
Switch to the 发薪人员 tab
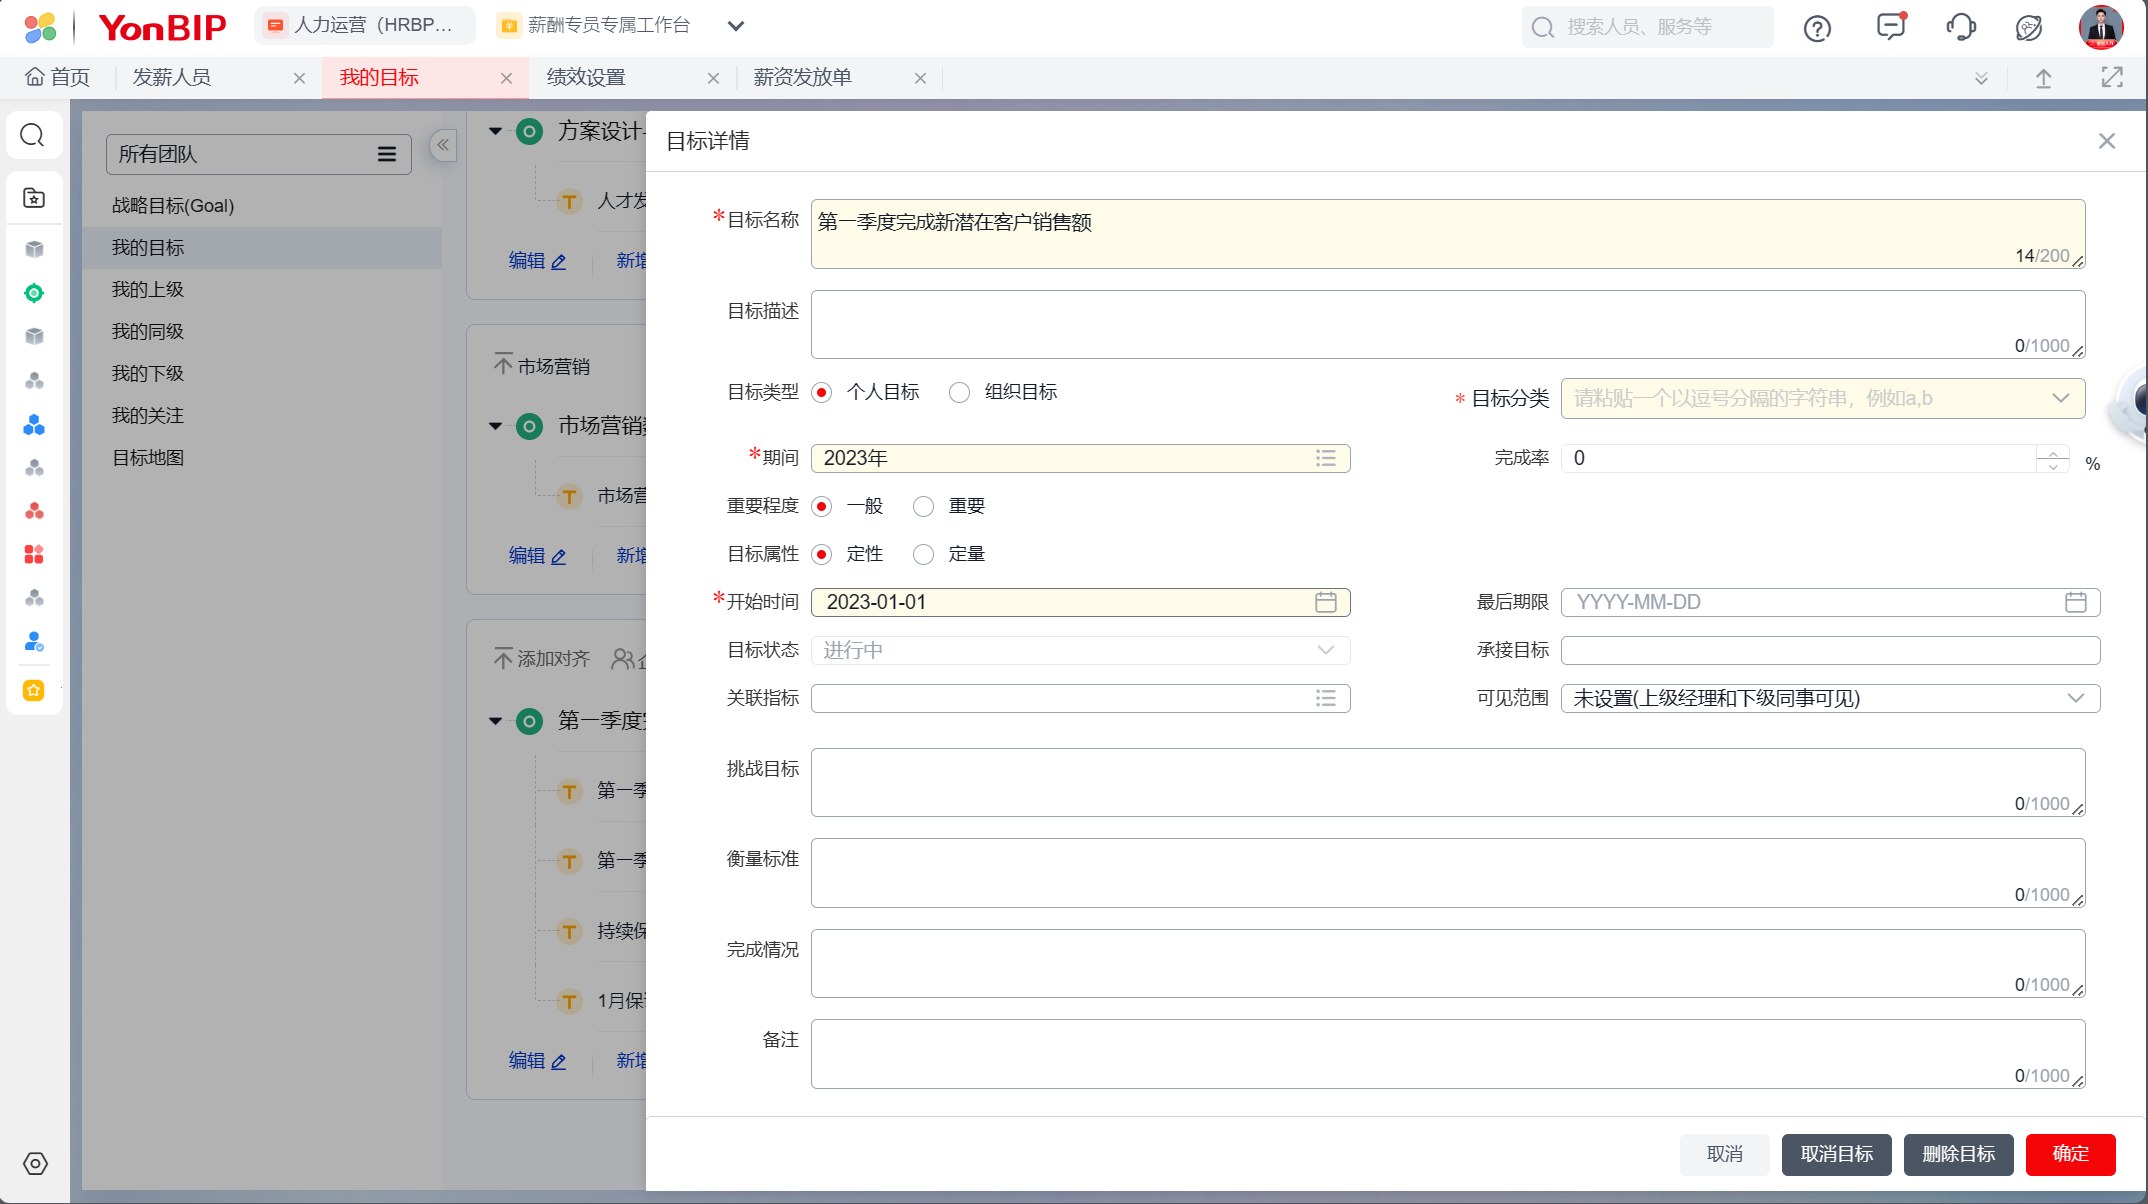172,78
